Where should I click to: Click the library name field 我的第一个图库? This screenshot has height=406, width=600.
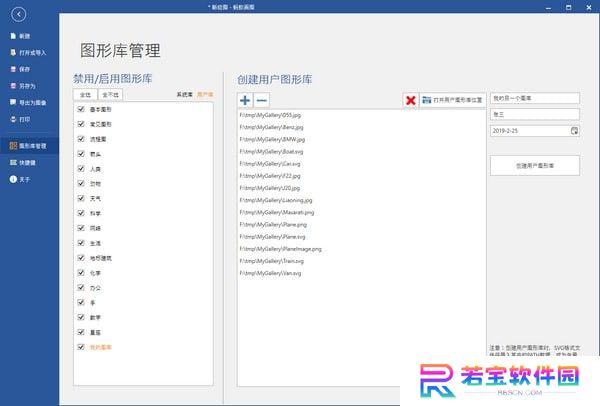(x=535, y=98)
